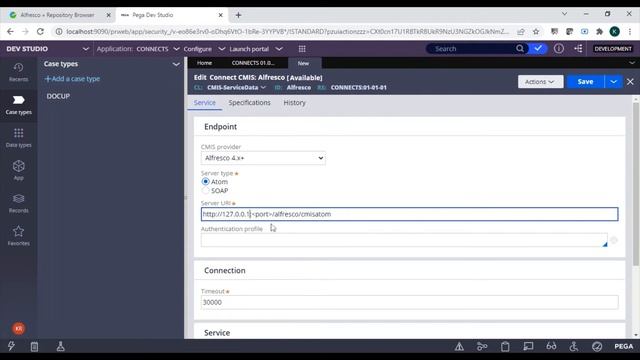Open the Configure menu

pyautogui.click(x=204, y=49)
